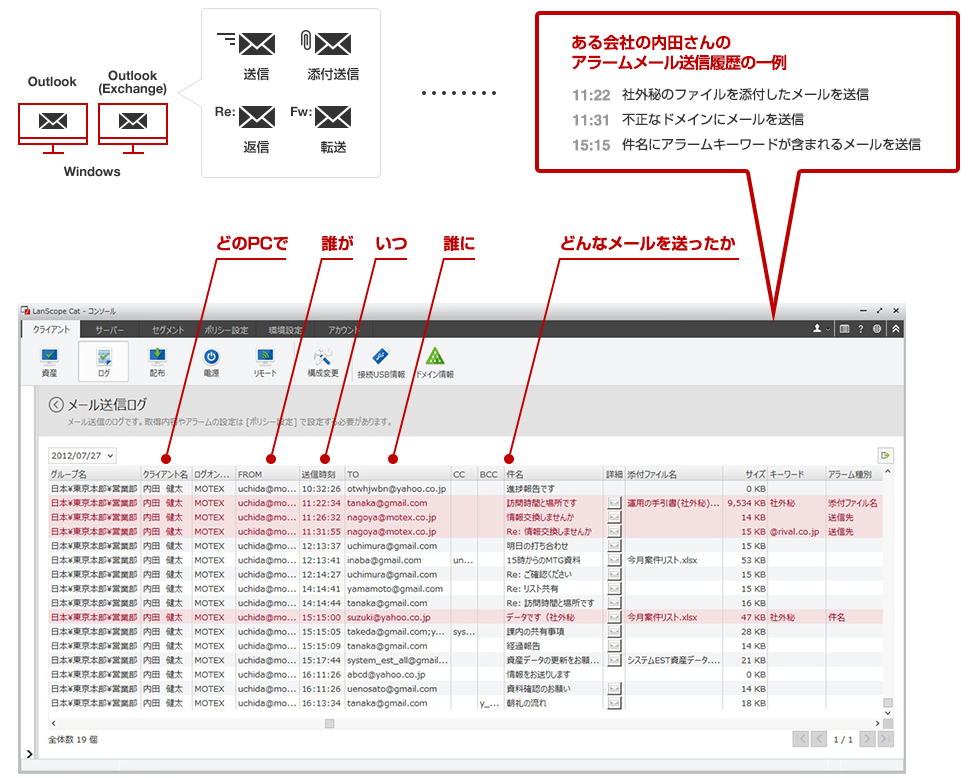Click the globe icon in the header bar
Image resolution: width=970 pixels, height=778 pixels.
point(877,329)
